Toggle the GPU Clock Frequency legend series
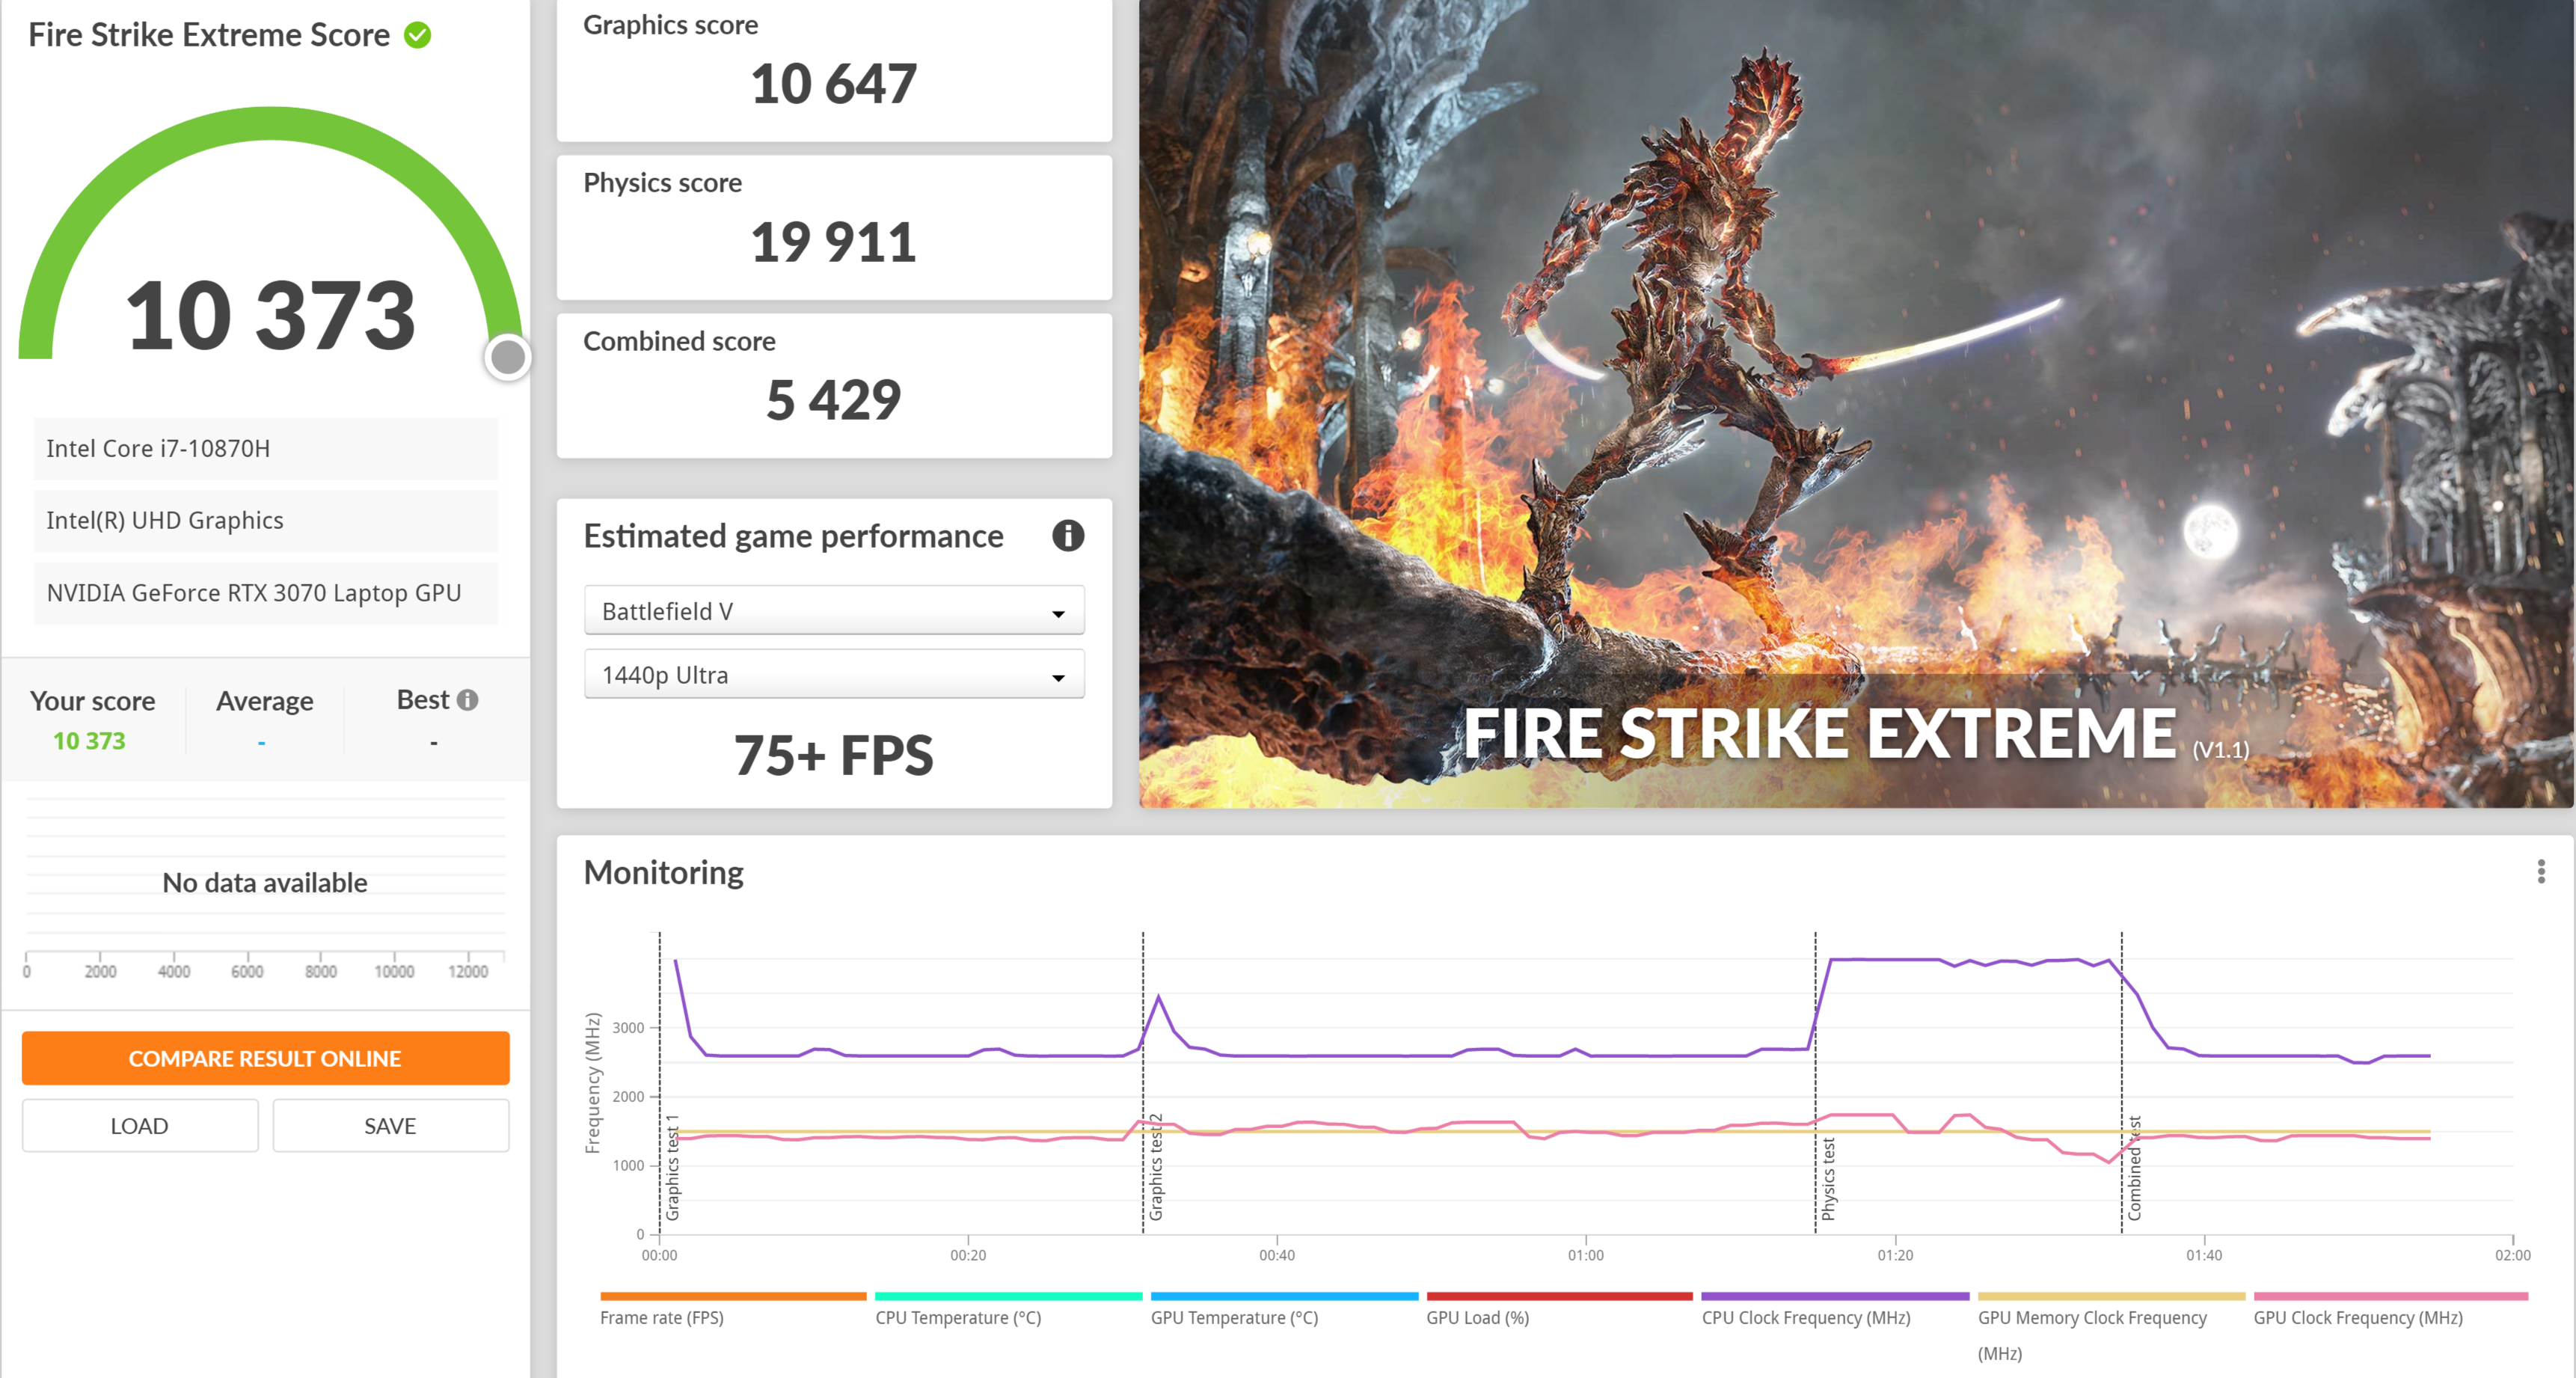 pyautogui.click(x=2390, y=1310)
